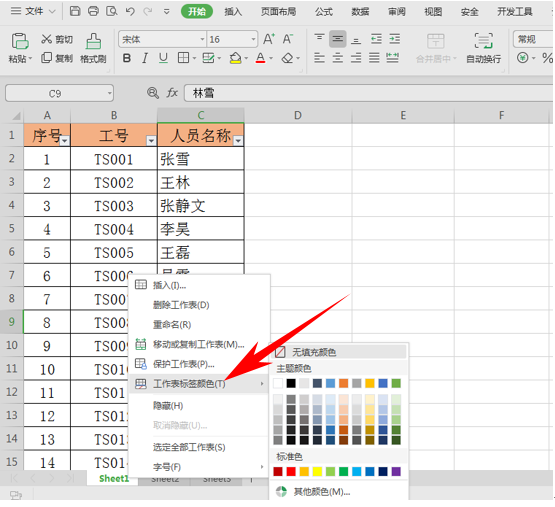Viewport: 555px width, 507px height.
Task: Click the Auto wrap (自动换行) icon
Action: pyautogui.click(x=484, y=41)
